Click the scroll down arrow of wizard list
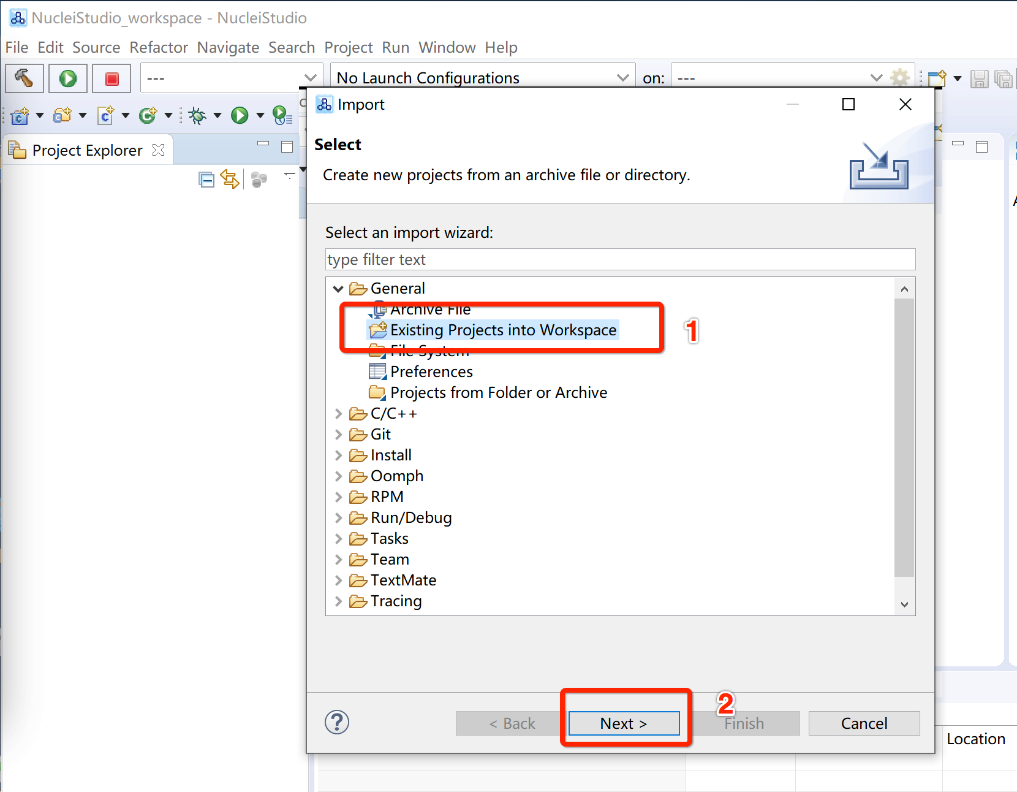1017x792 pixels. [904, 605]
